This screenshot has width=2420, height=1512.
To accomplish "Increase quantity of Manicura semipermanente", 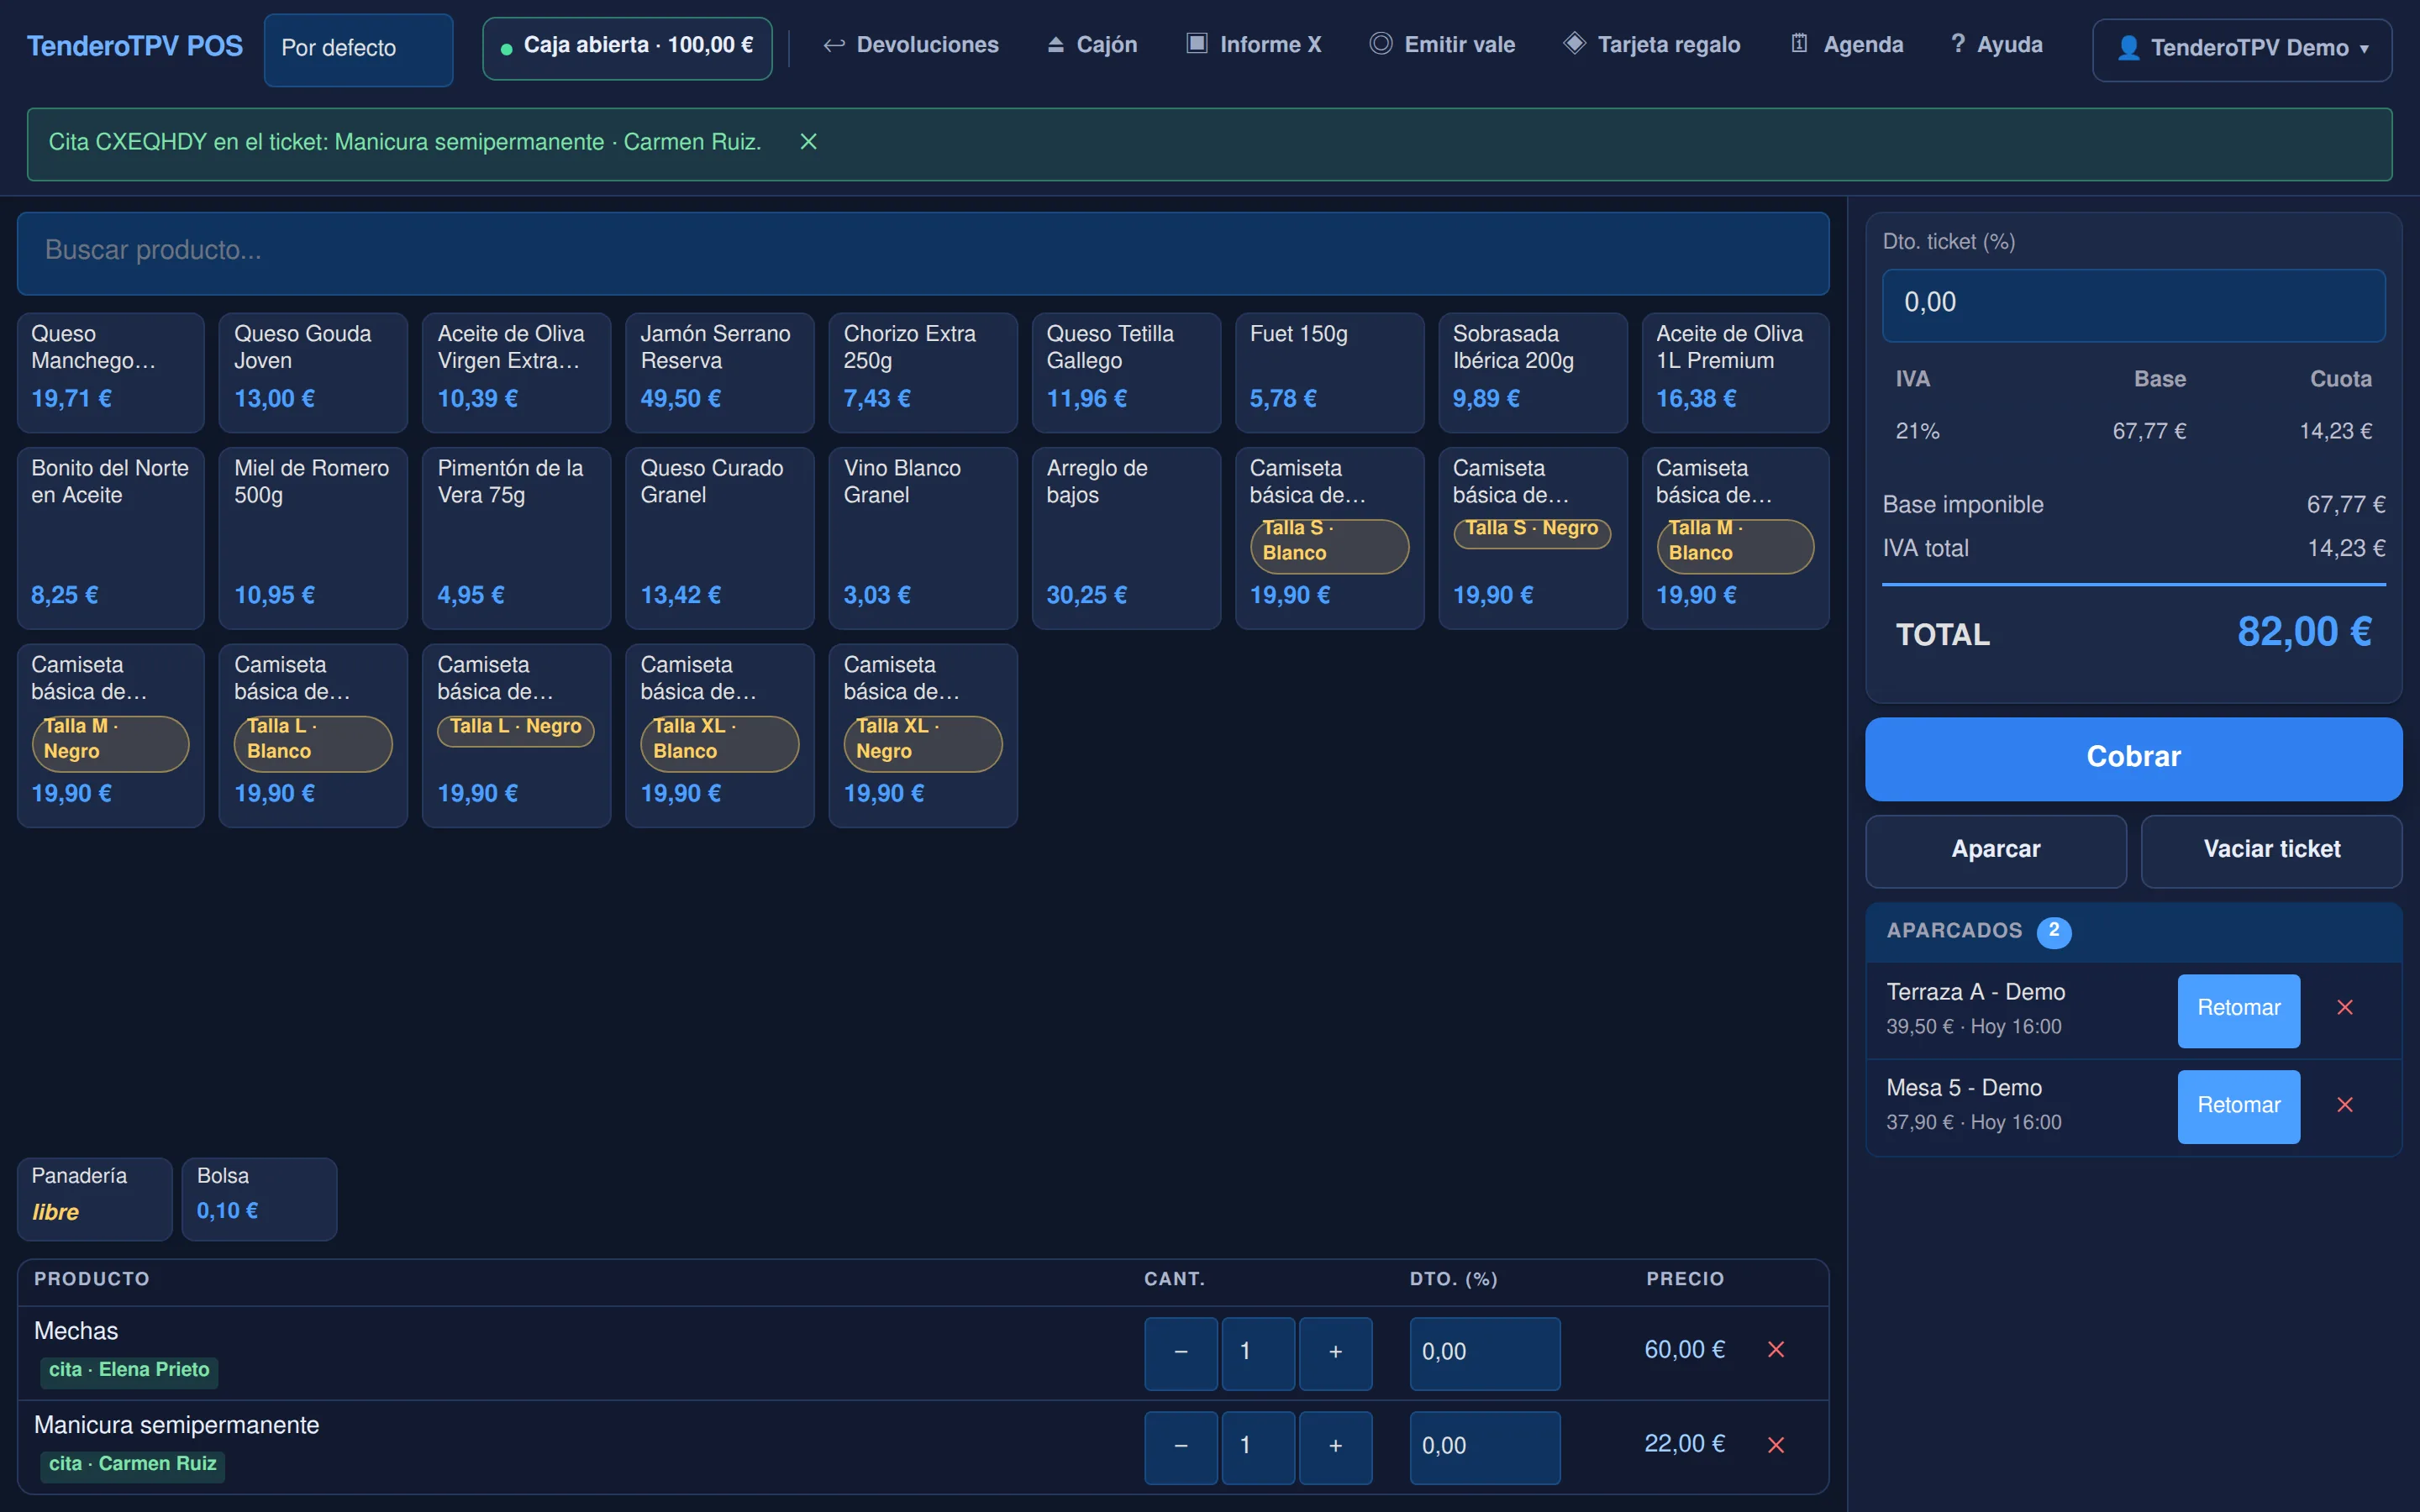I will [1335, 1447].
